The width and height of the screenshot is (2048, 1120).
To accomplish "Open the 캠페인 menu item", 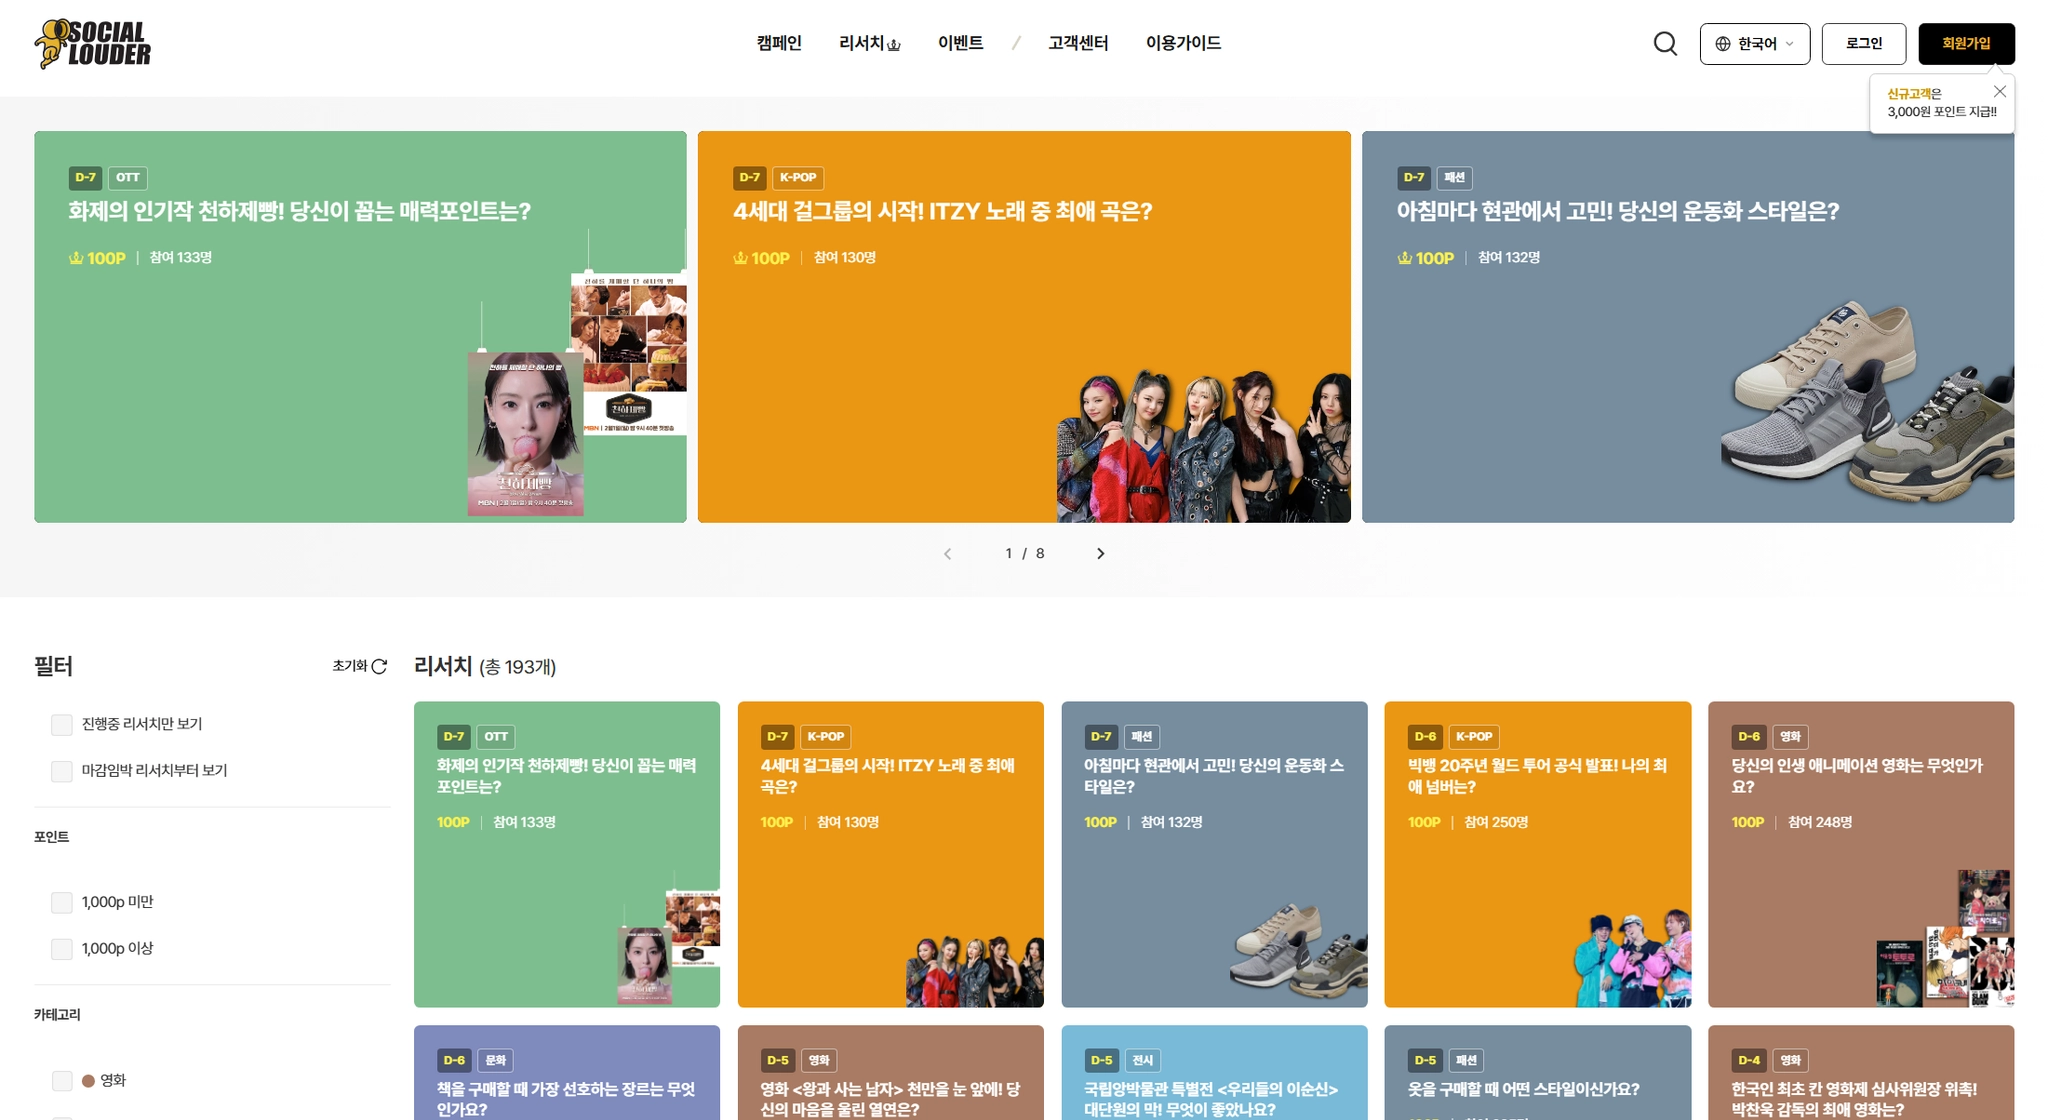I will point(779,43).
